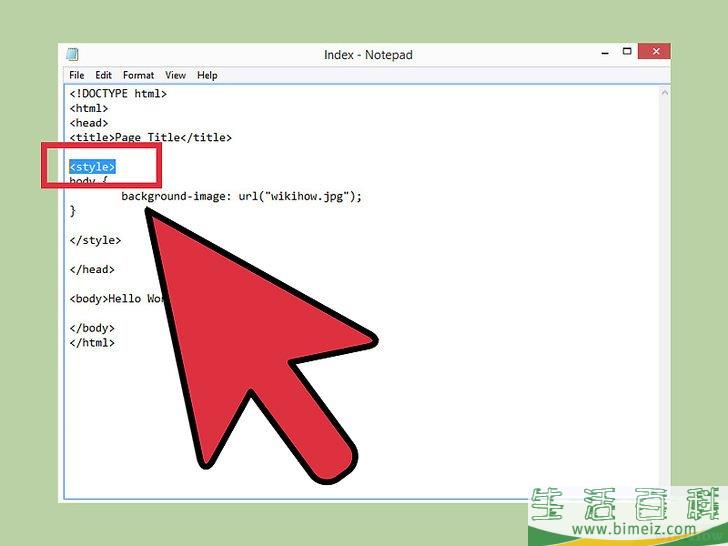728x546 pixels.
Task: Open the View menu
Action: (x=175, y=75)
